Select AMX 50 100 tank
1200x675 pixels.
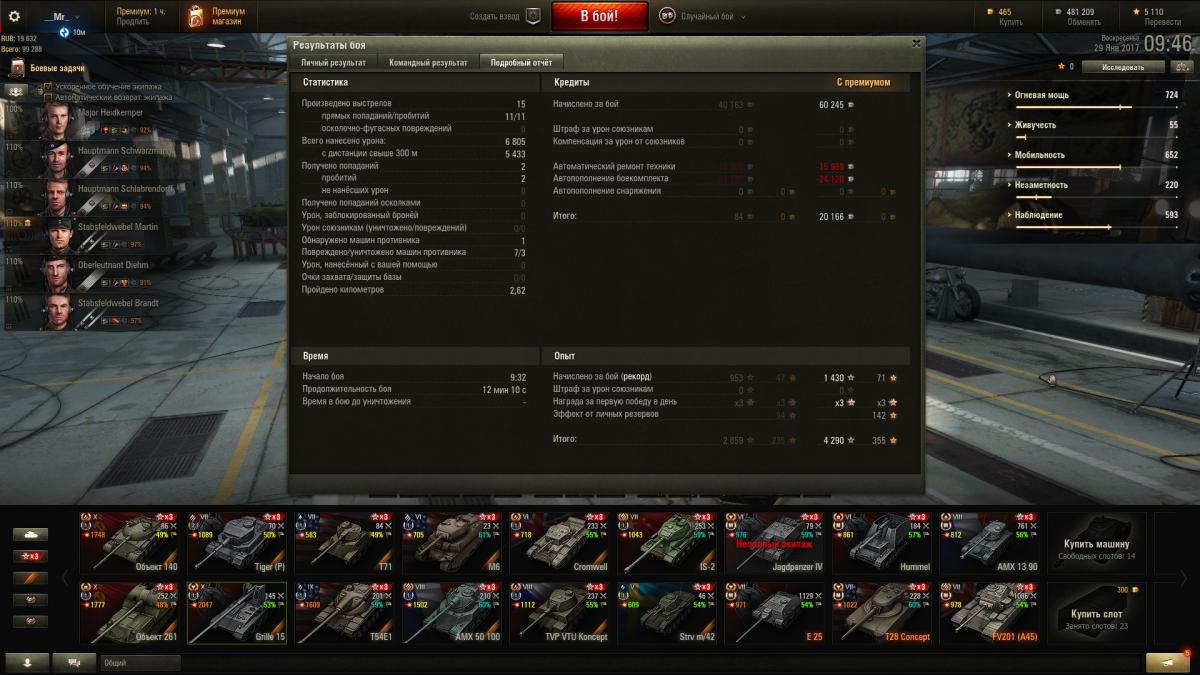click(x=451, y=613)
